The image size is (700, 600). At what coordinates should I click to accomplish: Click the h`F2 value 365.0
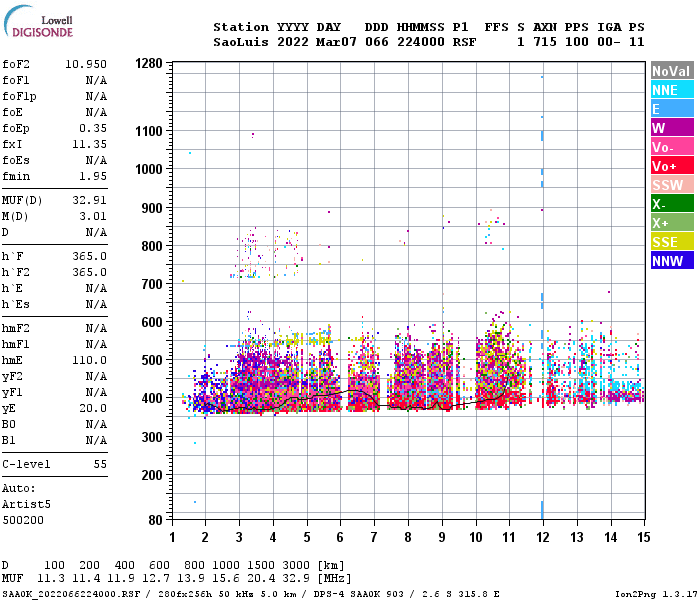click(89, 273)
